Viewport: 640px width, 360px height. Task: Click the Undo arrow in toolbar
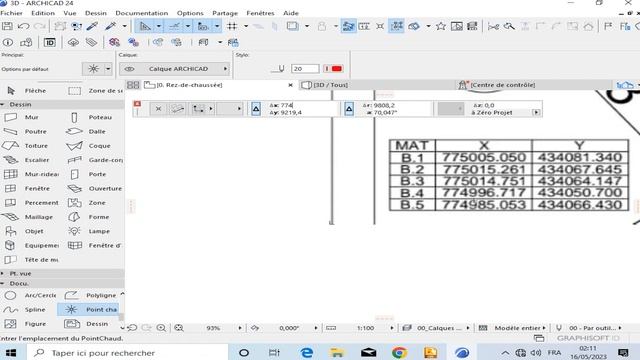point(24,27)
